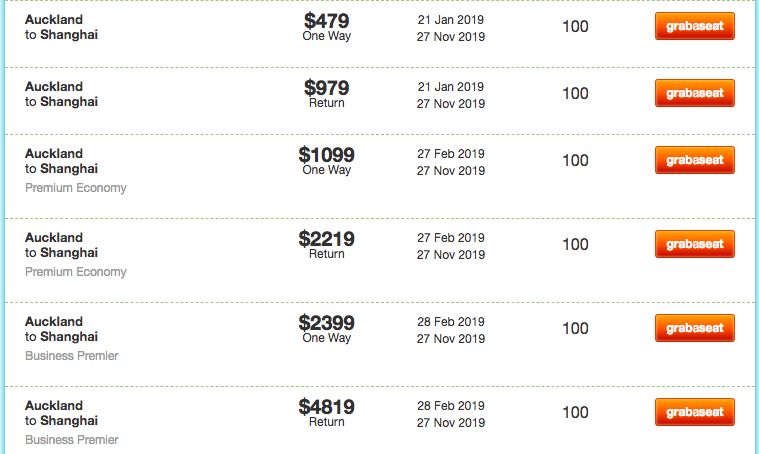
Task: Select the $4819 Return price
Action: [x=327, y=413]
